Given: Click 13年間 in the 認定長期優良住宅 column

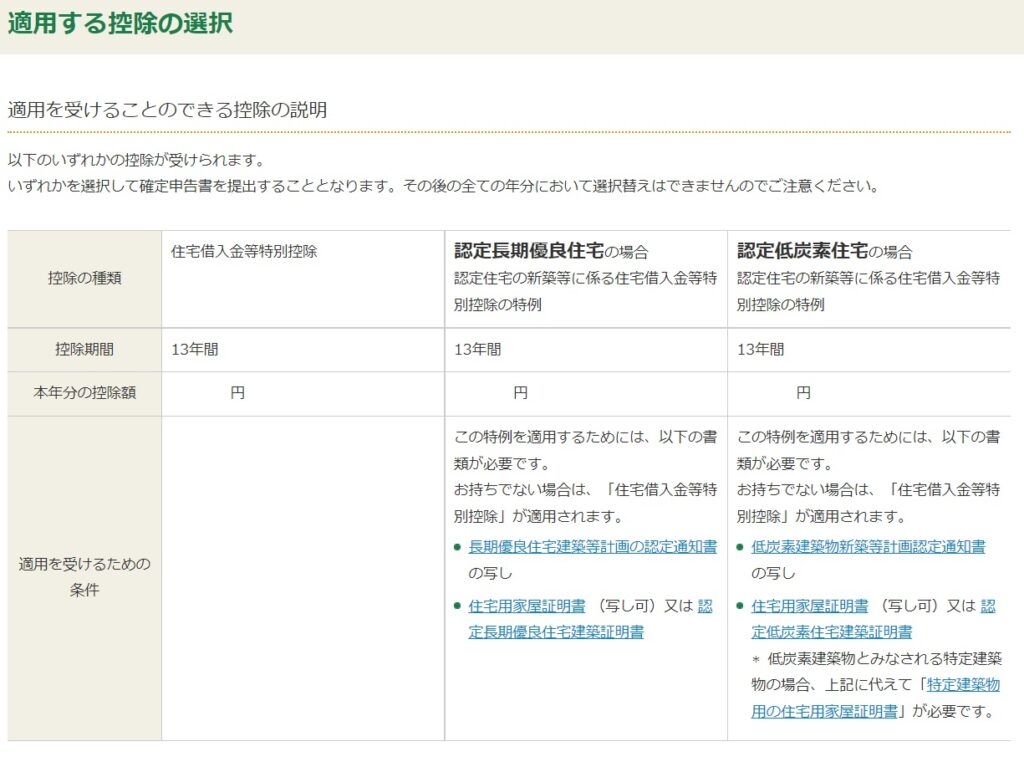Looking at the screenshot, I should (477, 349).
